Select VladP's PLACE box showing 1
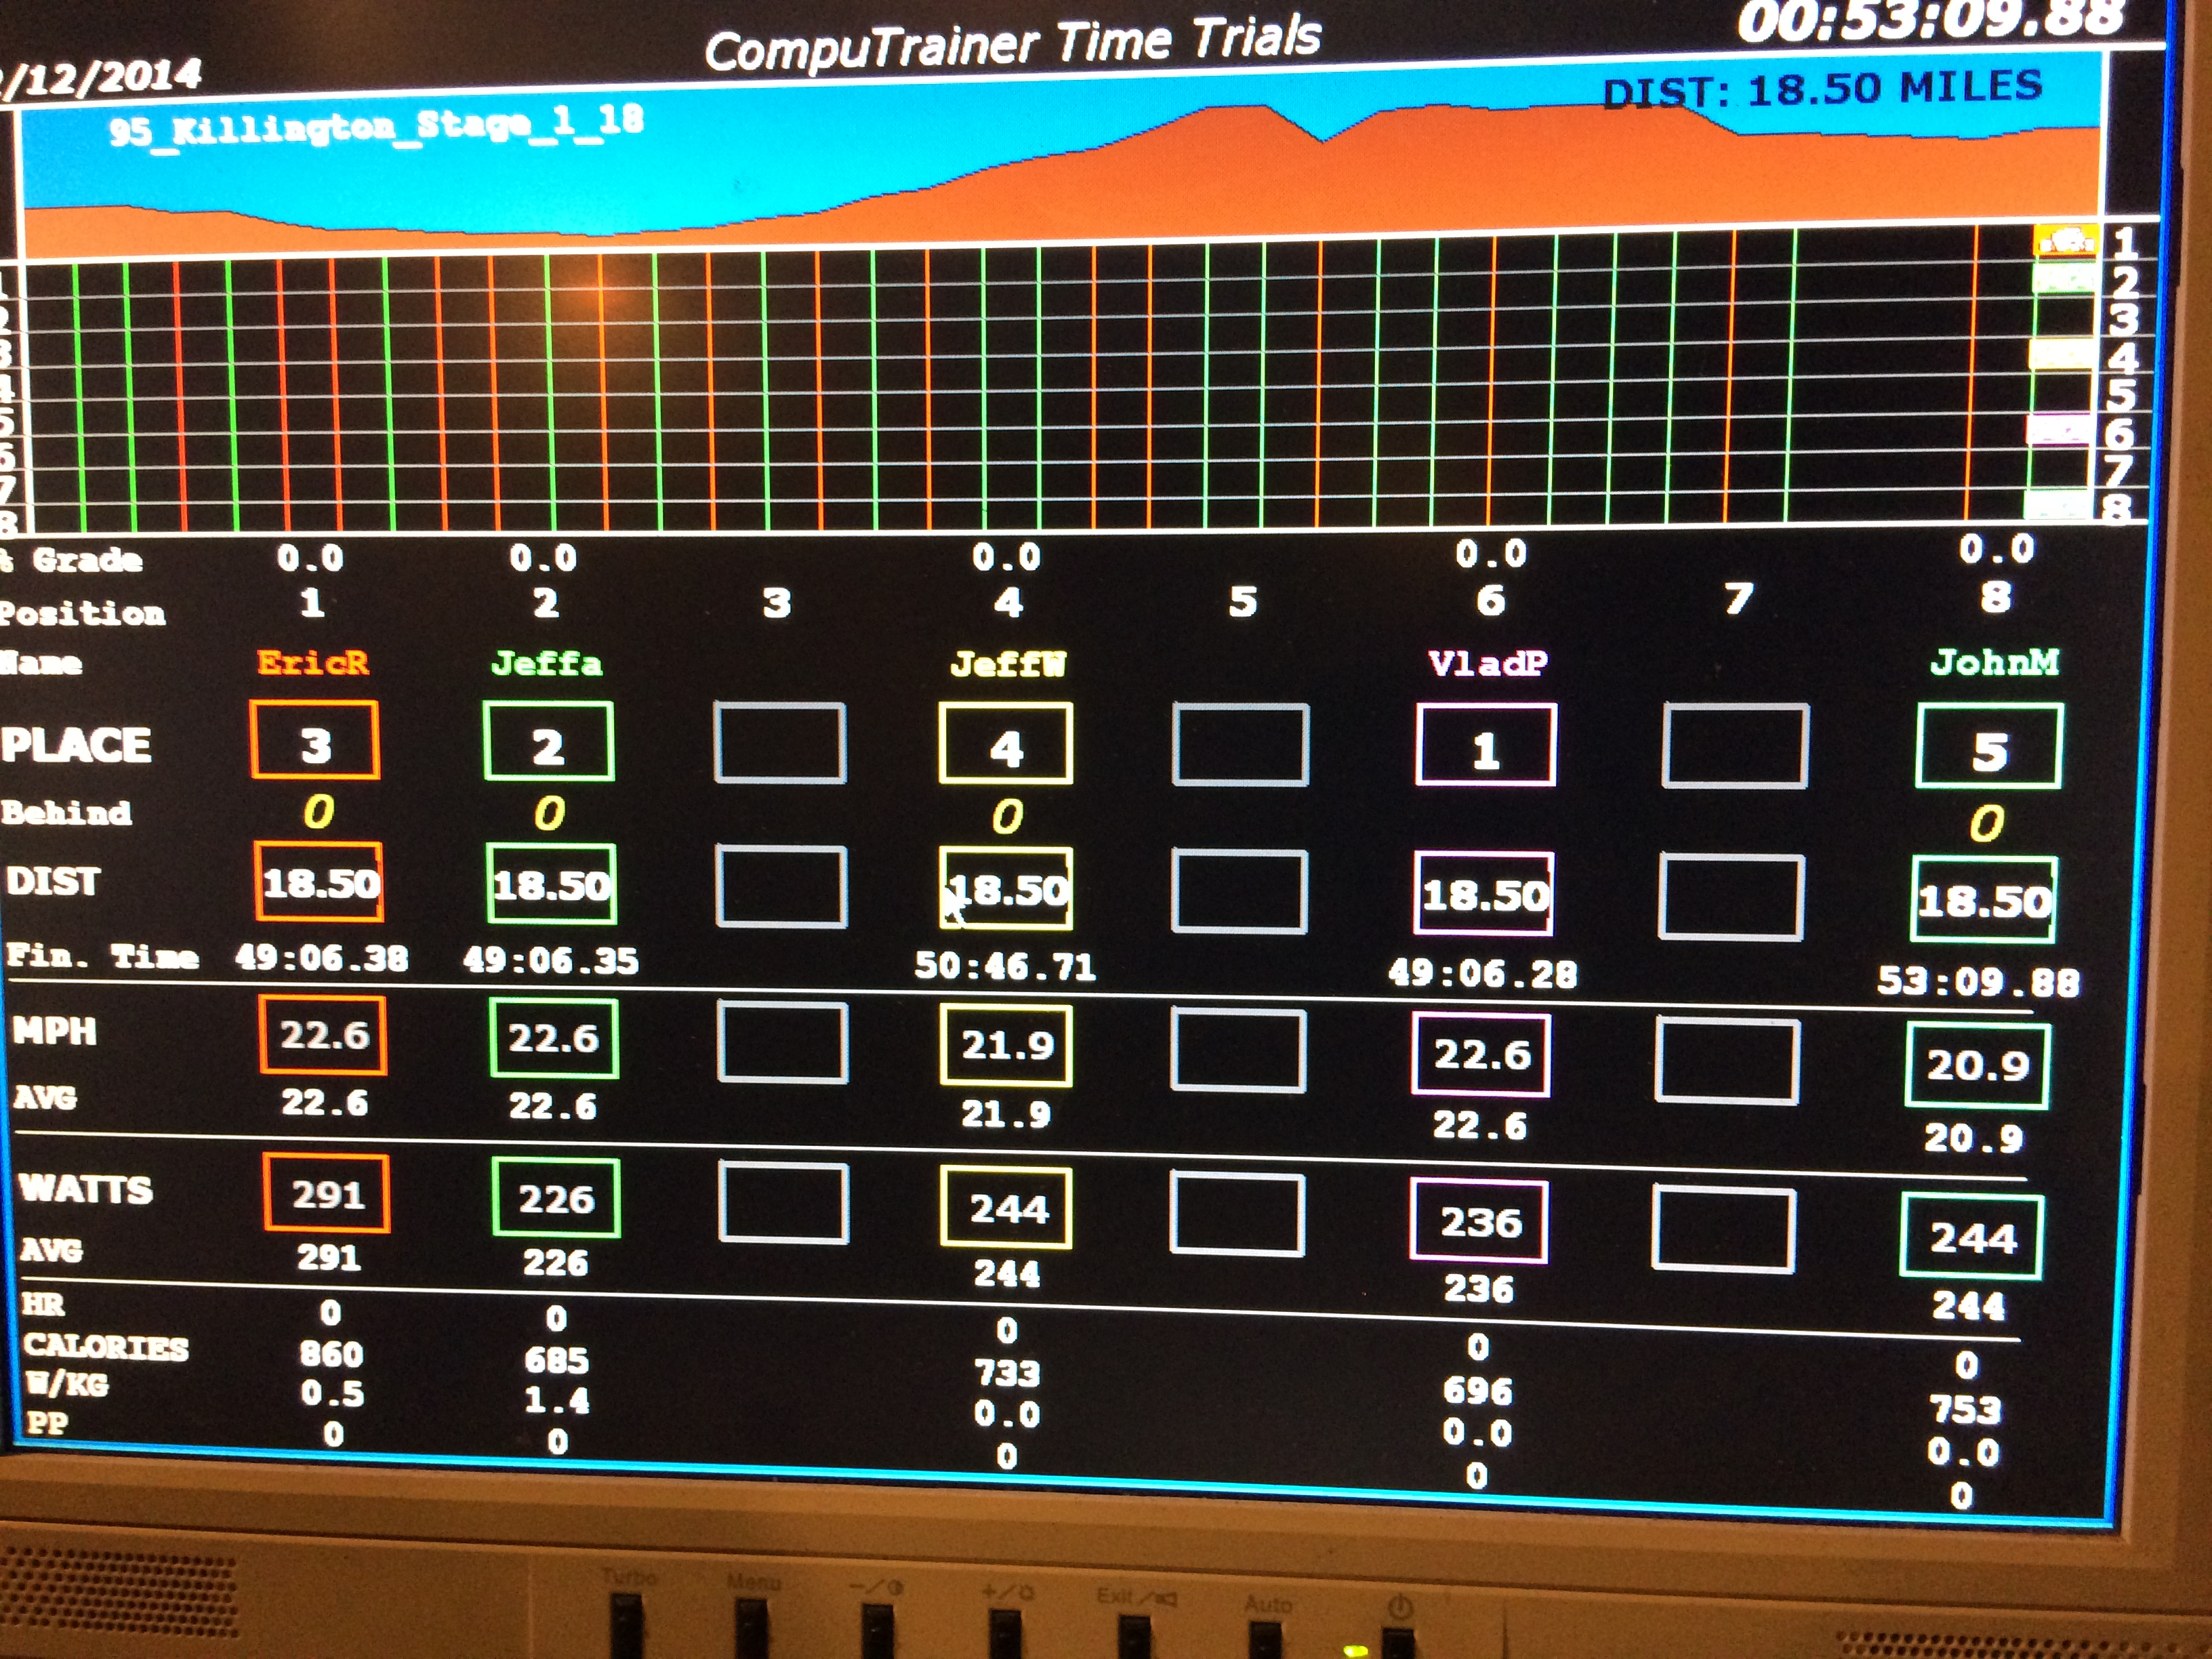The height and width of the screenshot is (1659, 2212). tap(1486, 745)
